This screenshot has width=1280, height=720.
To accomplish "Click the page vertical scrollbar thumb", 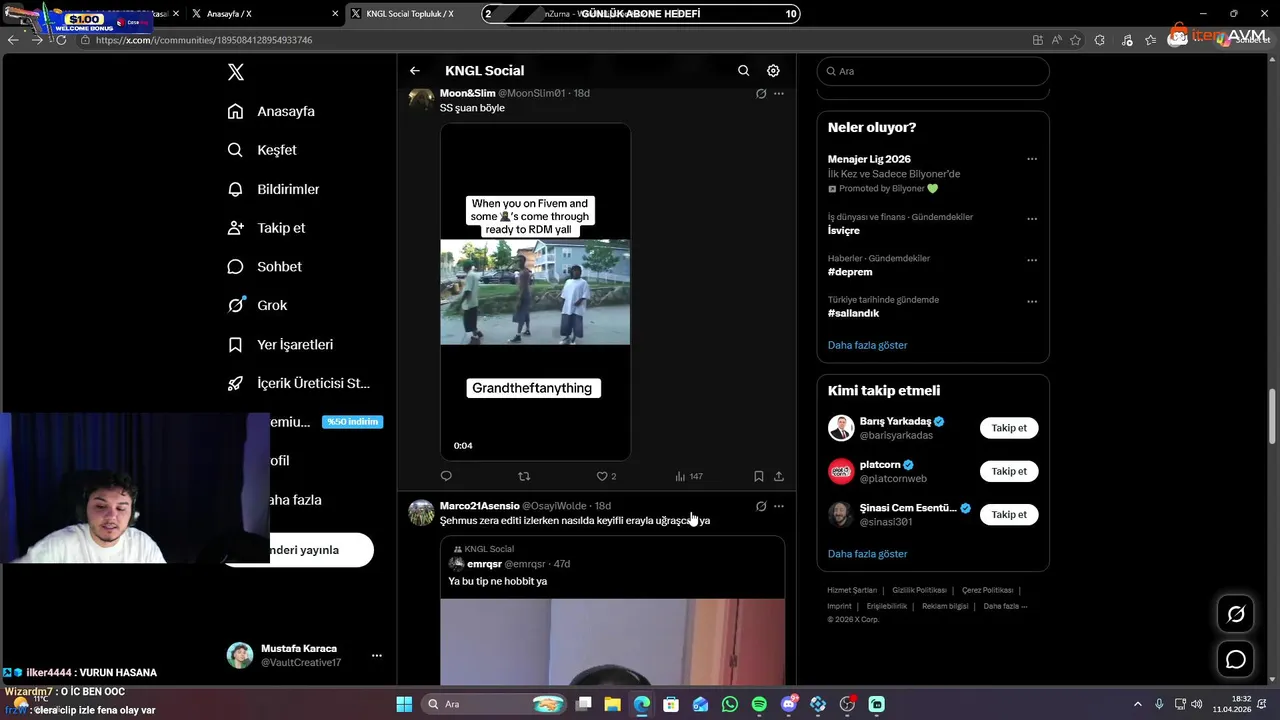I will [1272, 416].
